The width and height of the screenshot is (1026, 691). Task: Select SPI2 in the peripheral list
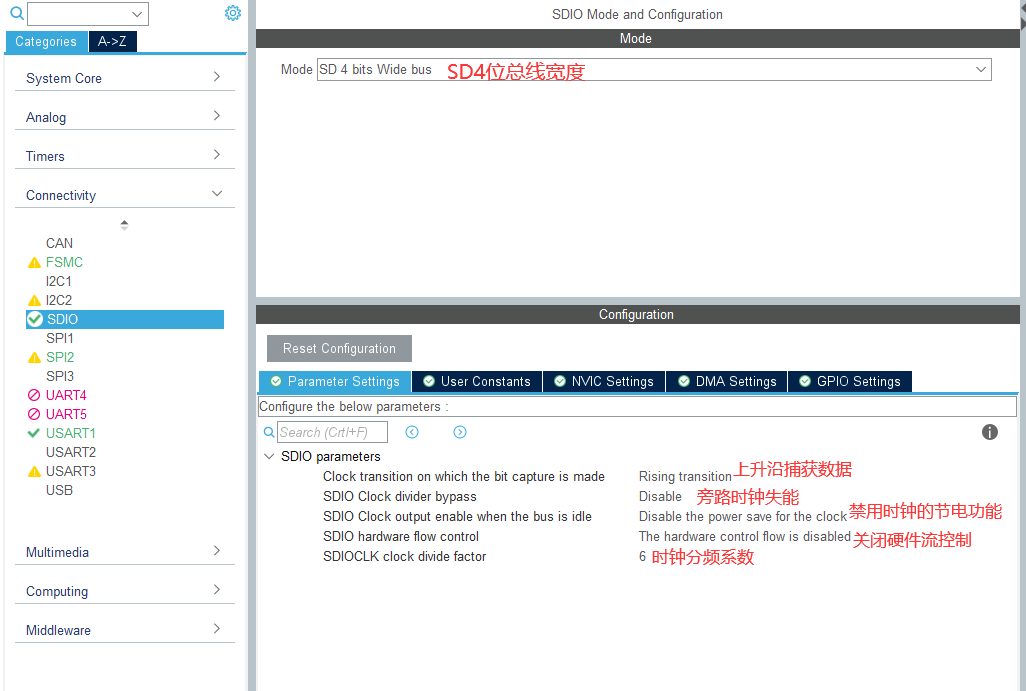click(x=60, y=357)
